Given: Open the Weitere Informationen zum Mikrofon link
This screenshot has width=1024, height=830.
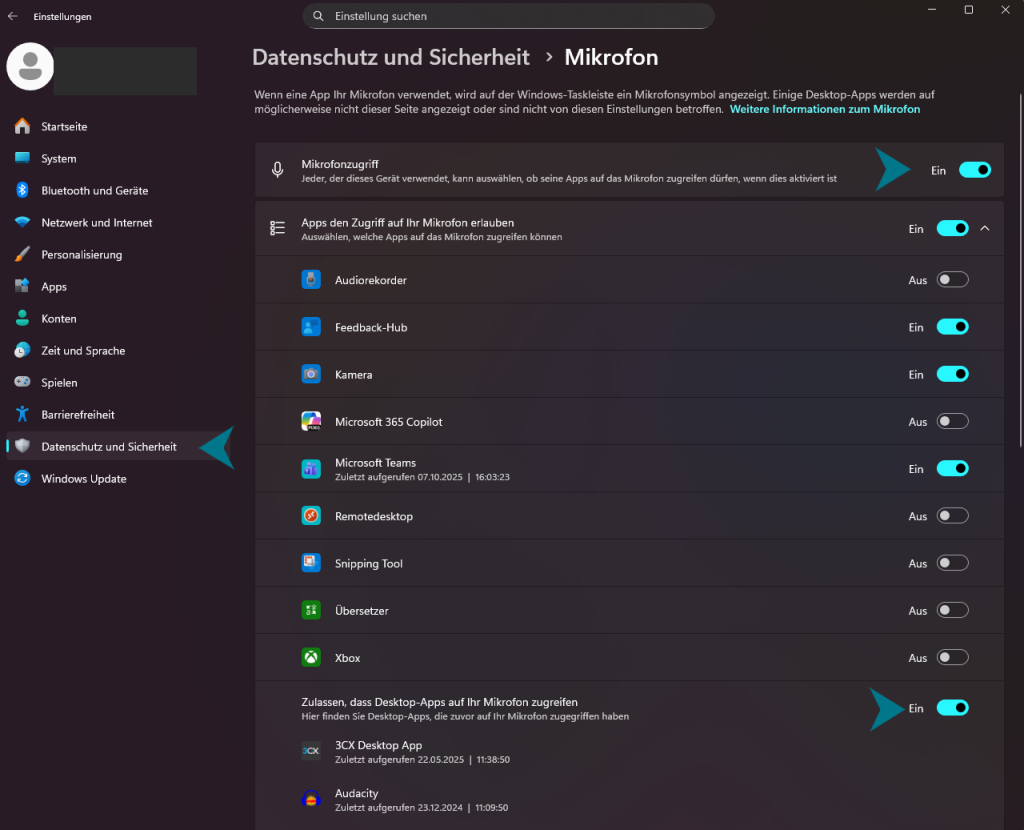Looking at the screenshot, I should 824,109.
